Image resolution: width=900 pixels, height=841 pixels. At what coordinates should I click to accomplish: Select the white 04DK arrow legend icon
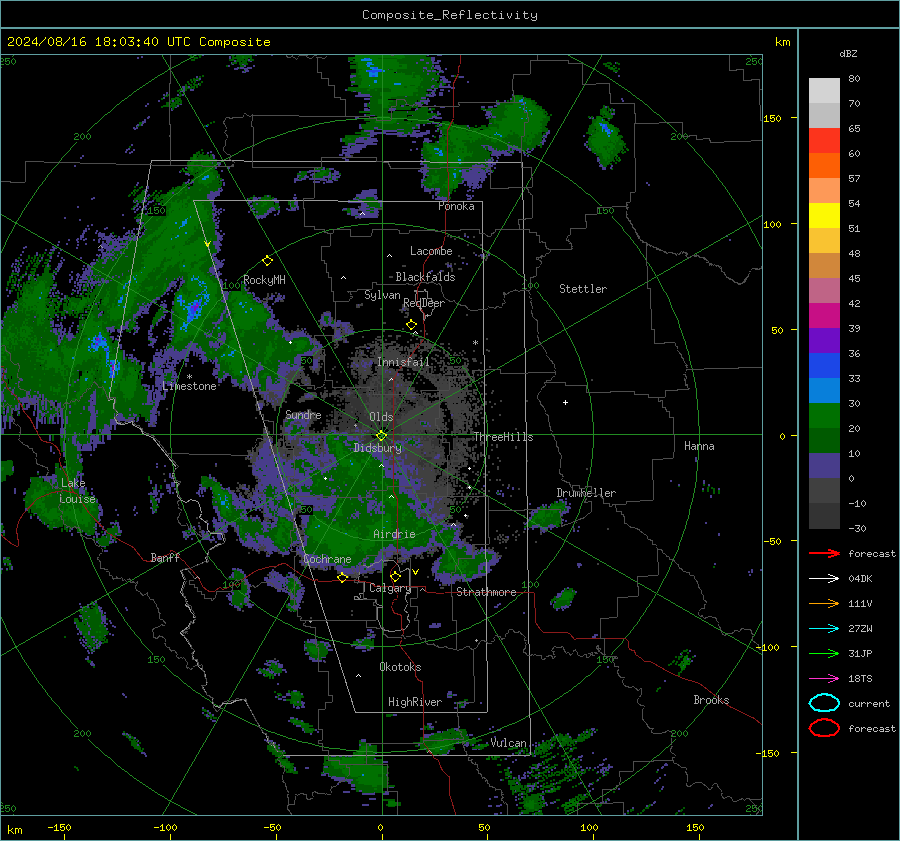click(824, 579)
